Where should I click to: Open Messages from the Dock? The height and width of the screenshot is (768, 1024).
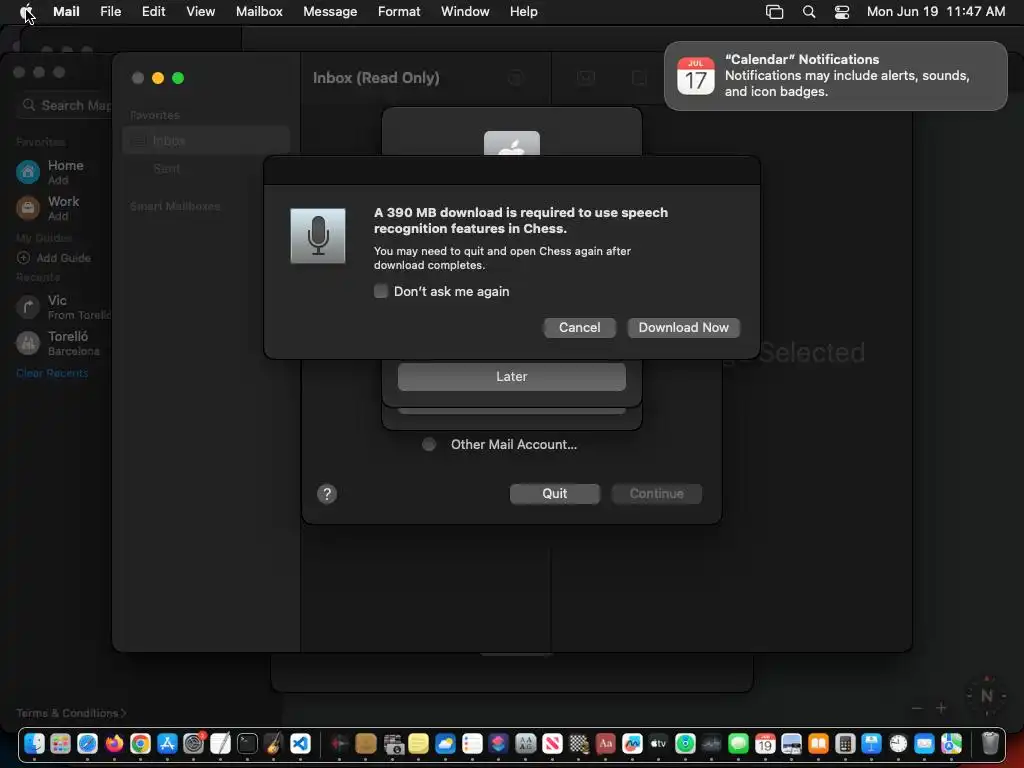point(739,743)
